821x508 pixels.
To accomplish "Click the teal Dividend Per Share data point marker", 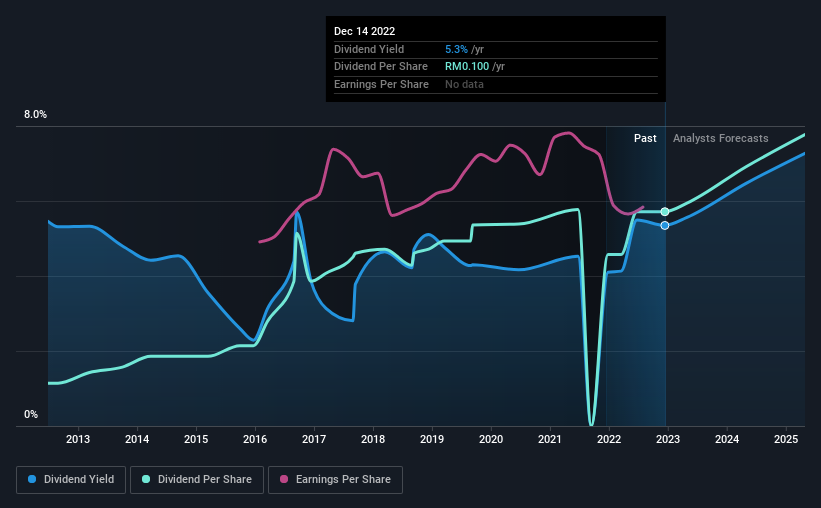I will (664, 212).
